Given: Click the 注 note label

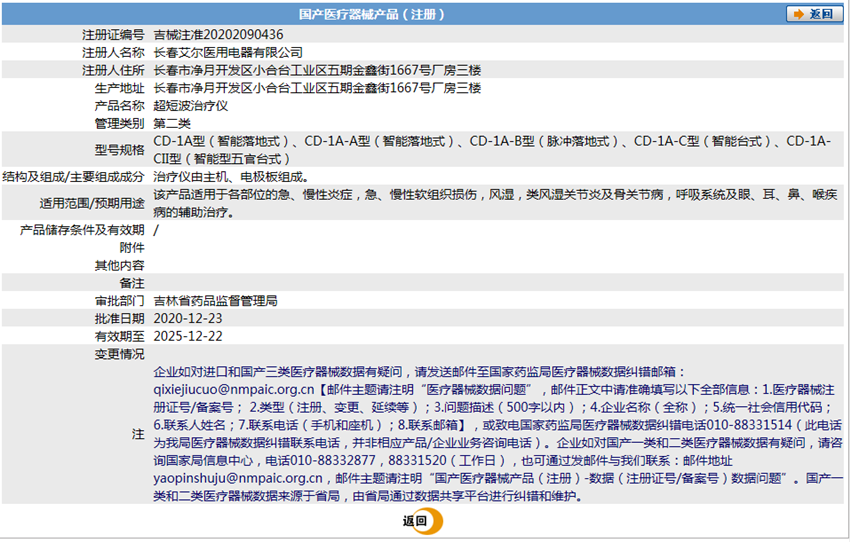Looking at the screenshot, I should point(138,434).
